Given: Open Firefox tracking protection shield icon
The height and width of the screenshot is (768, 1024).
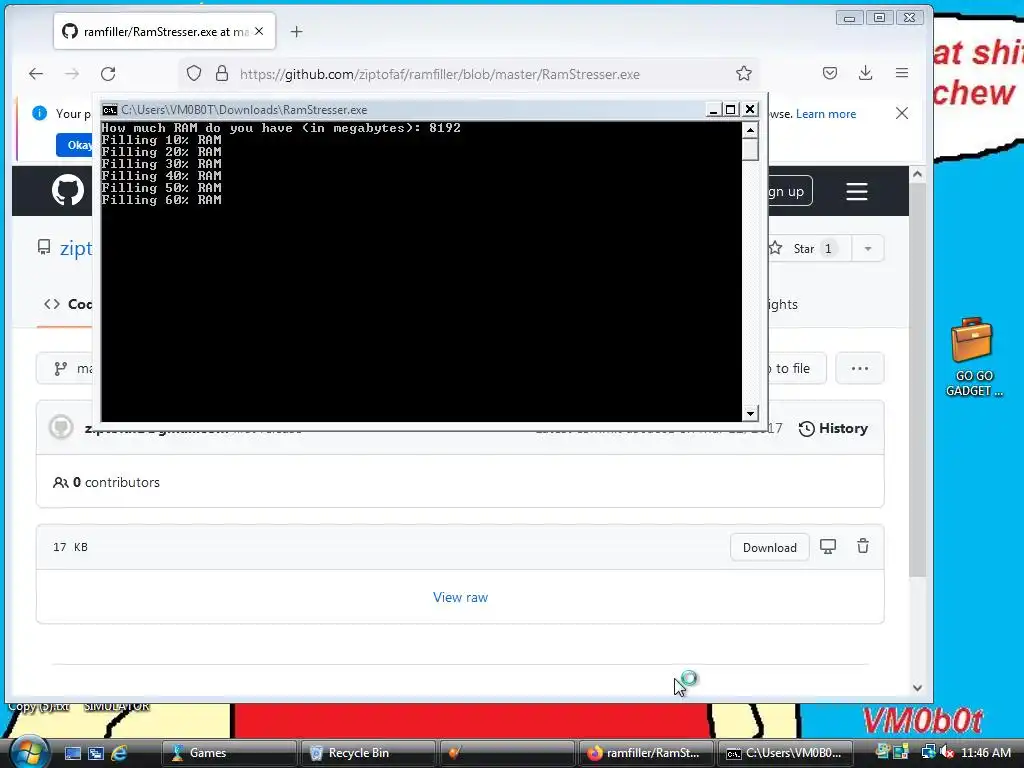Looking at the screenshot, I should pyautogui.click(x=194, y=73).
